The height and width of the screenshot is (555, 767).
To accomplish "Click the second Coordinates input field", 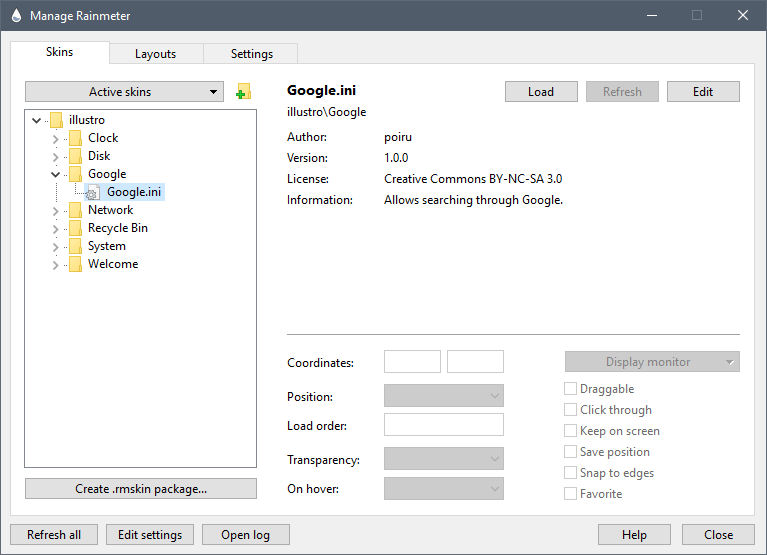I will (x=475, y=361).
